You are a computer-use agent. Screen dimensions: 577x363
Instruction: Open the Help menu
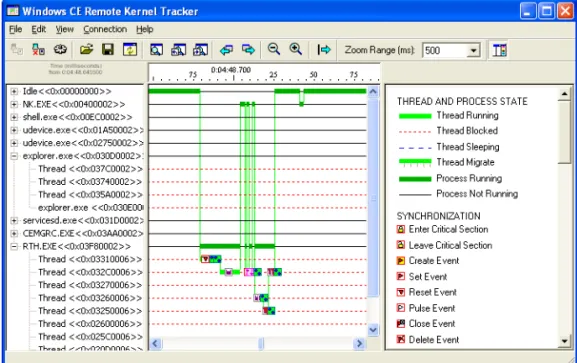pos(145,29)
